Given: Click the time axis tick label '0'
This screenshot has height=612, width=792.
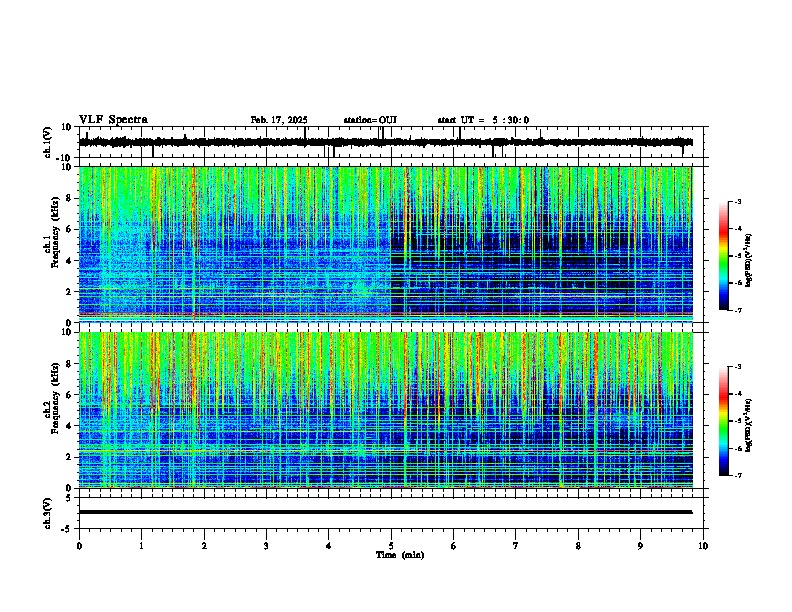Looking at the screenshot, I should 79,546.
